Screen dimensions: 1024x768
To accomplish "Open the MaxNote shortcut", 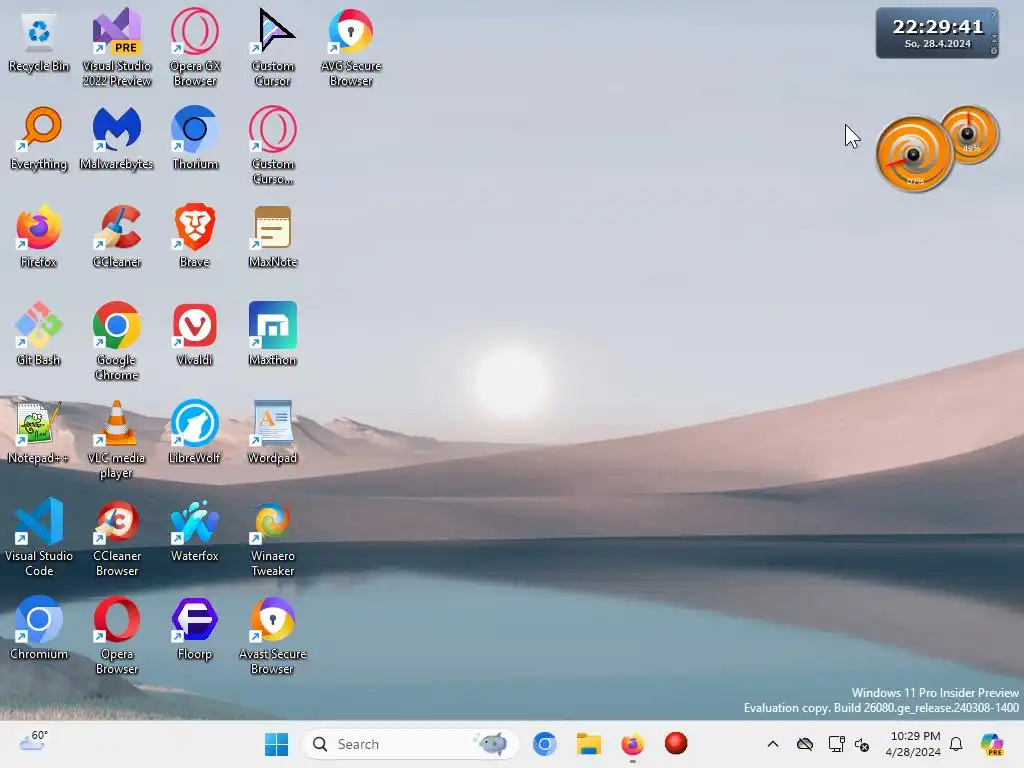I will 273,236.
